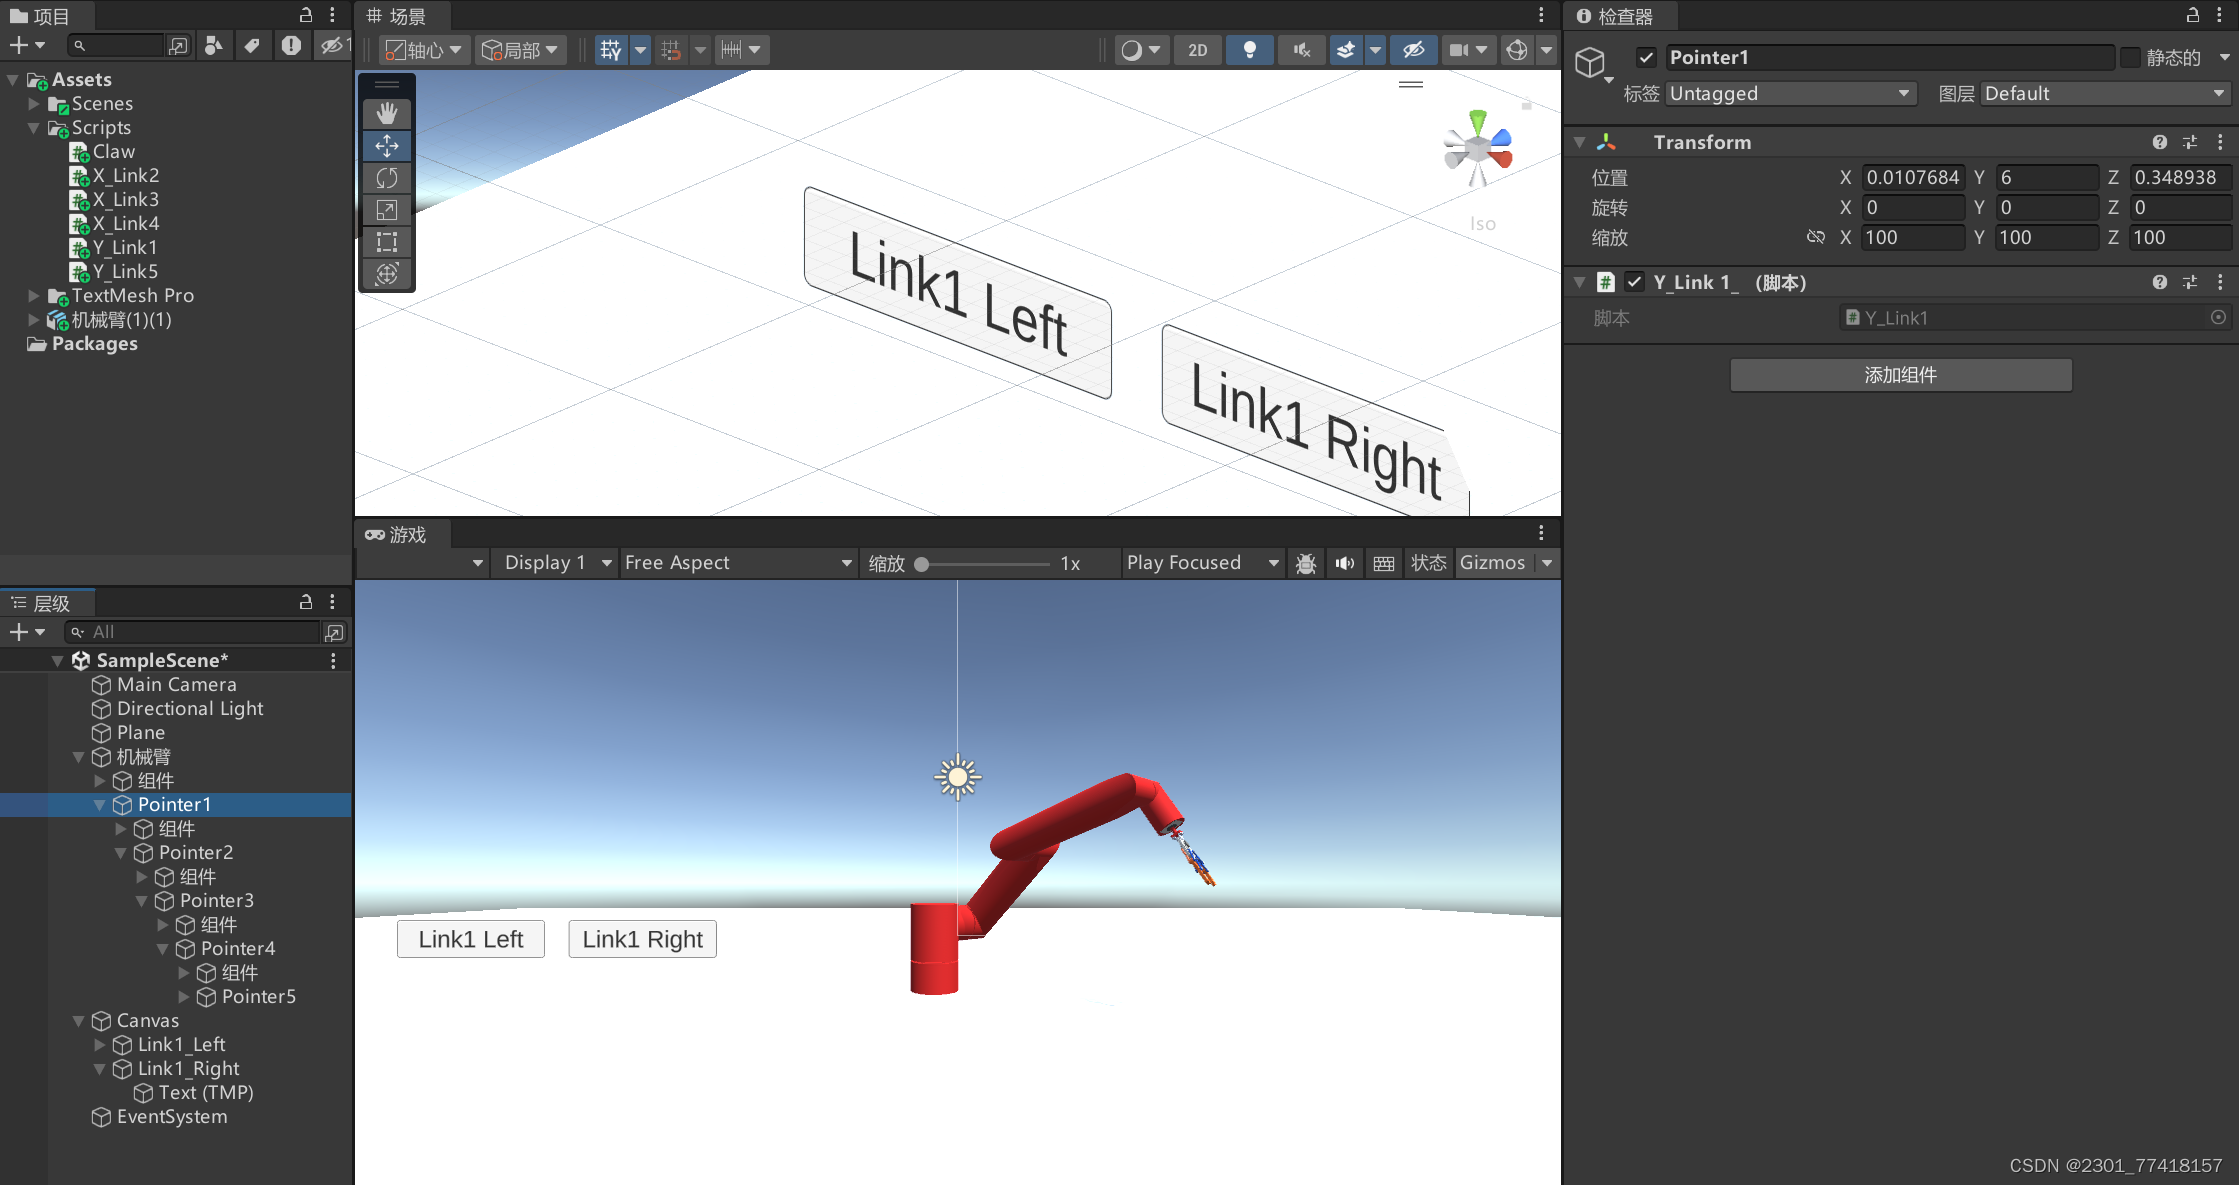
Task: Click the Add Component button
Action: [1900, 375]
